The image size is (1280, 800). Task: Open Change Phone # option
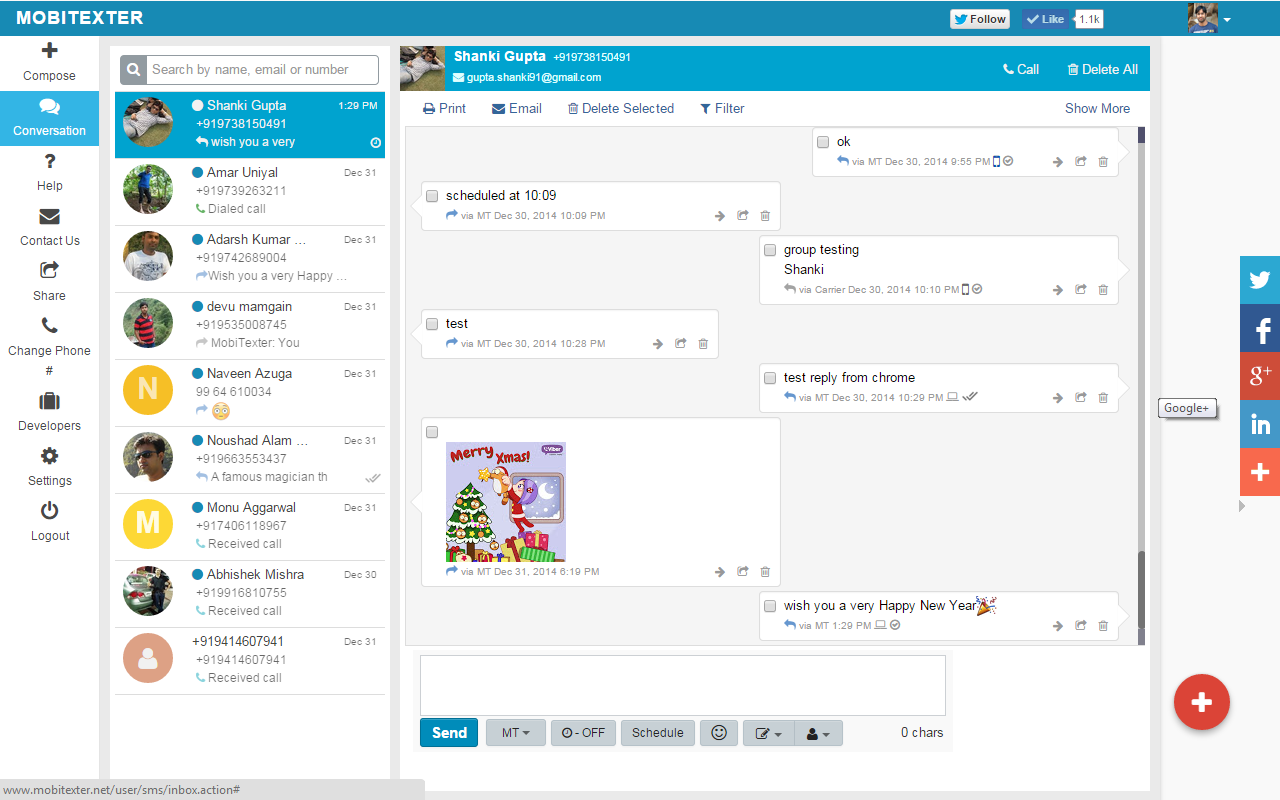tap(49, 346)
